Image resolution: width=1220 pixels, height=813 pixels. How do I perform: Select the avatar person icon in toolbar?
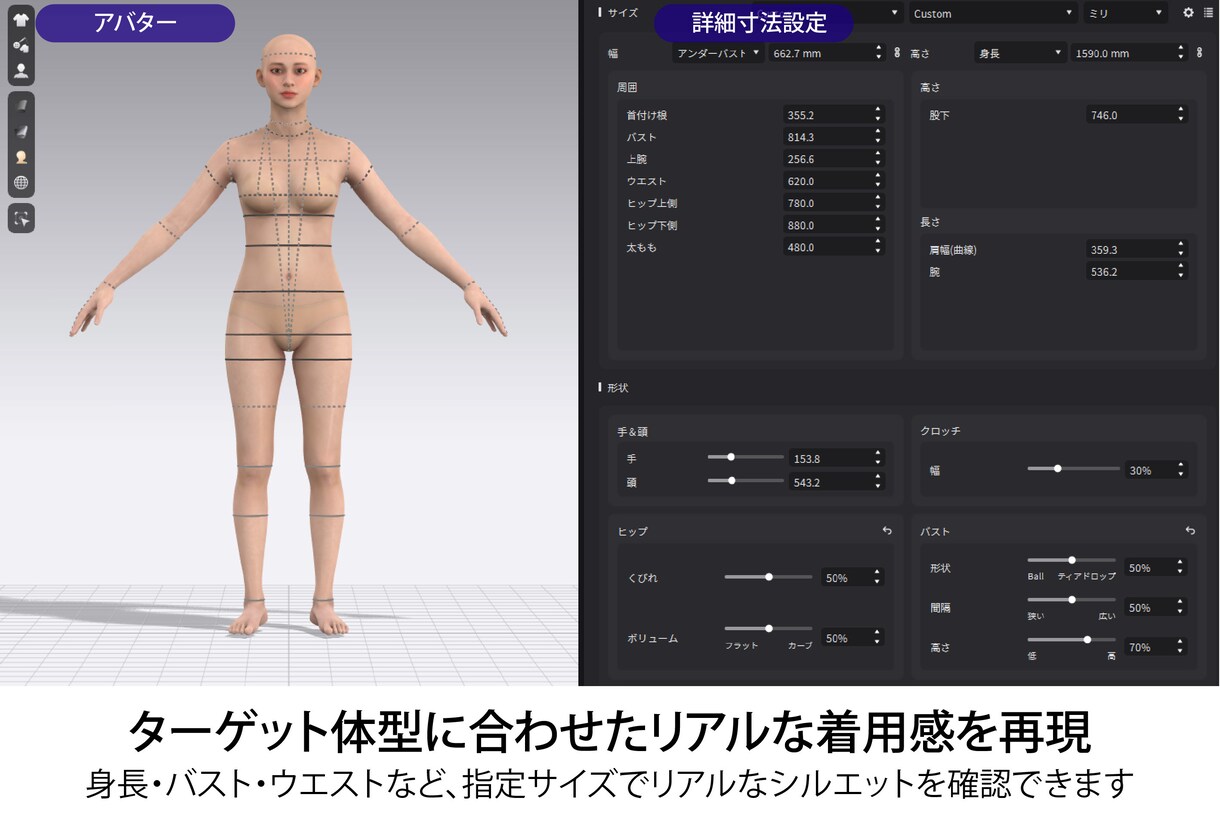tap(20, 71)
